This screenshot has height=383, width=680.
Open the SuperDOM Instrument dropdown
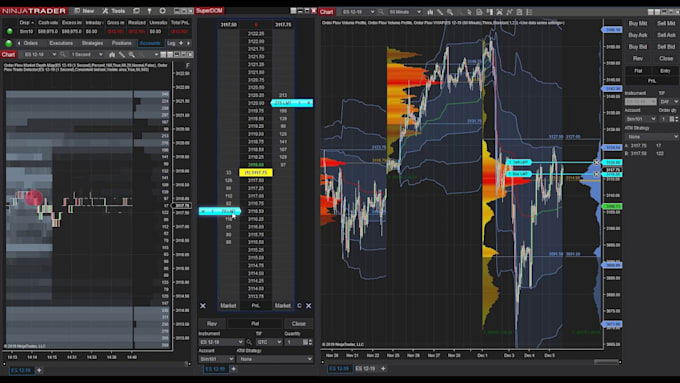[x=221, y=342]
